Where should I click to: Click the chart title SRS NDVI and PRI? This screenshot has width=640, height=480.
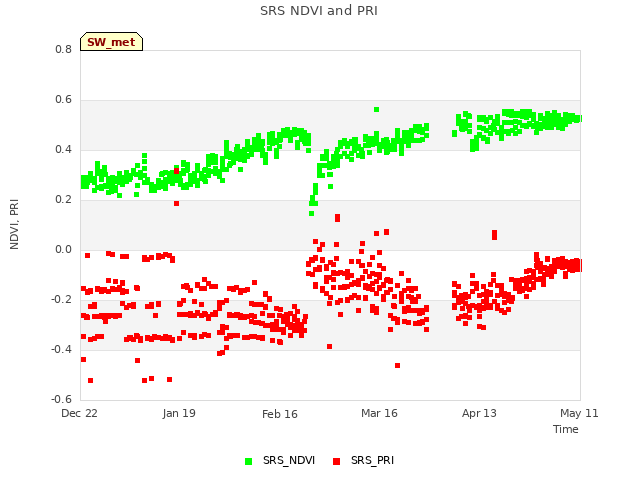tap(319, 11)
